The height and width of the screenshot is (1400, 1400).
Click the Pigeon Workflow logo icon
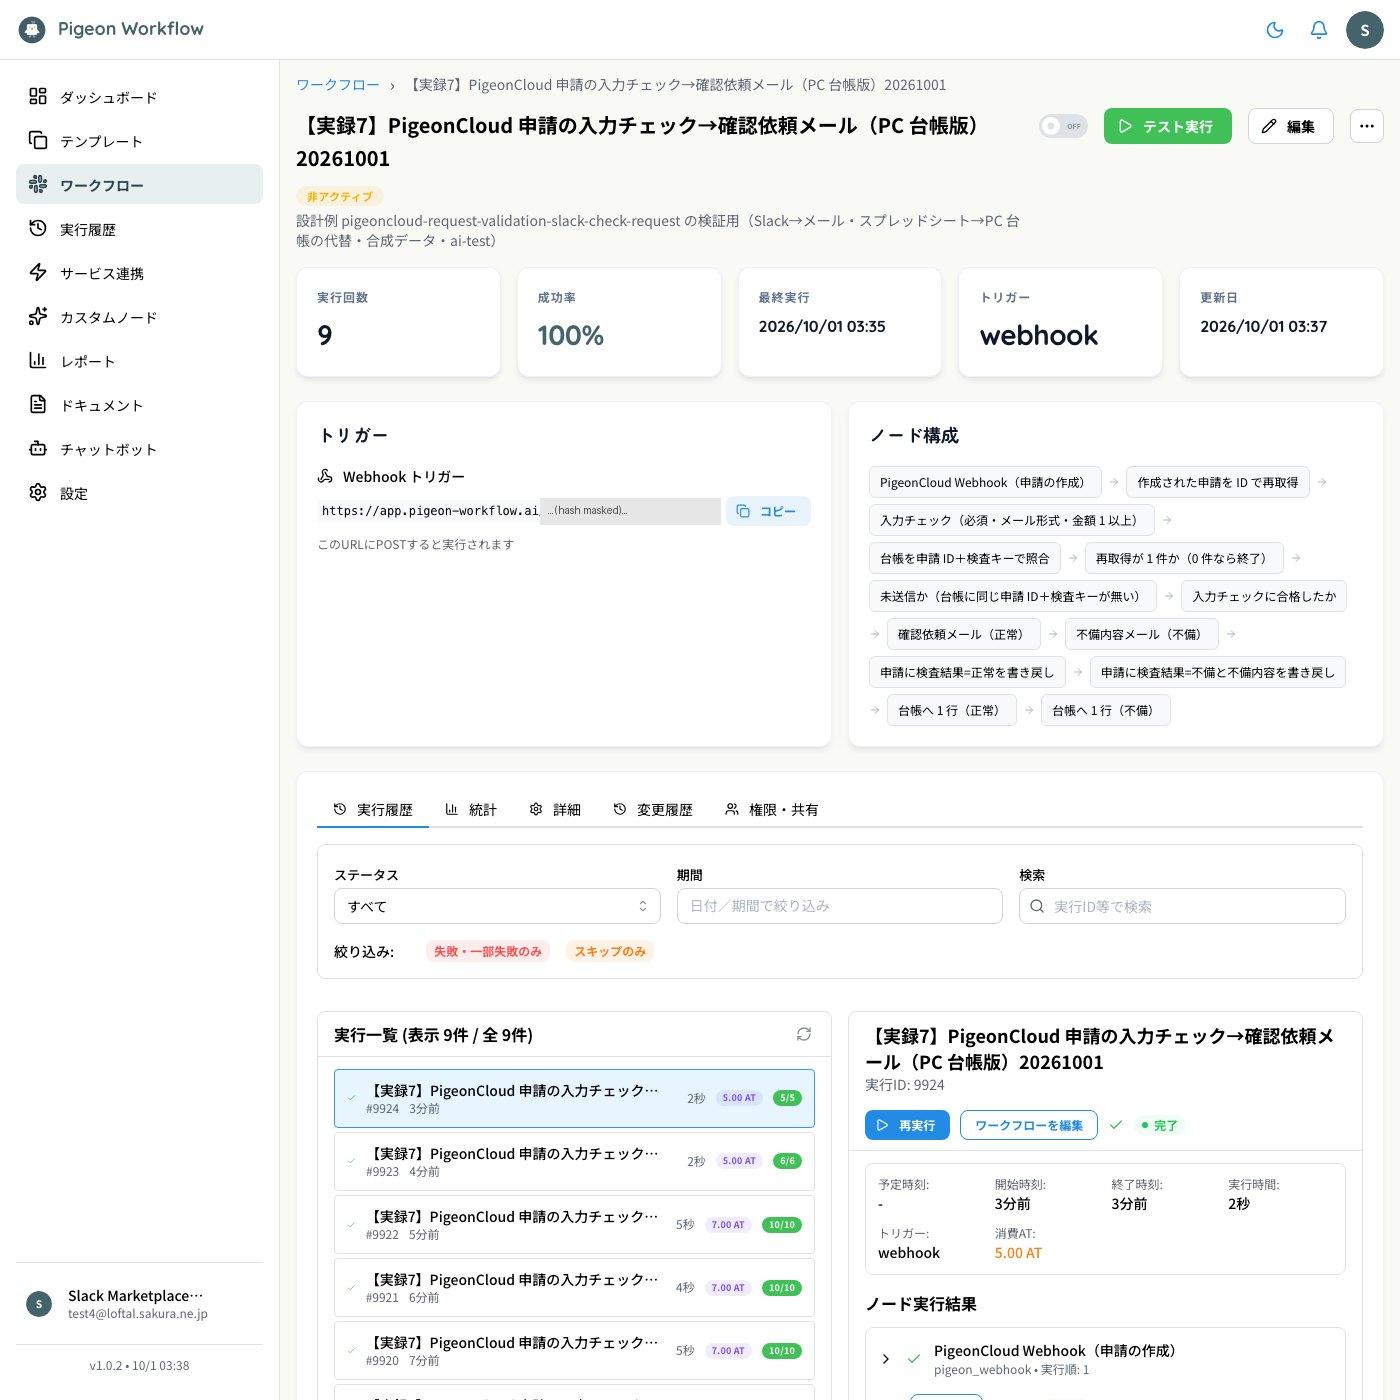[x=32, y=29]
